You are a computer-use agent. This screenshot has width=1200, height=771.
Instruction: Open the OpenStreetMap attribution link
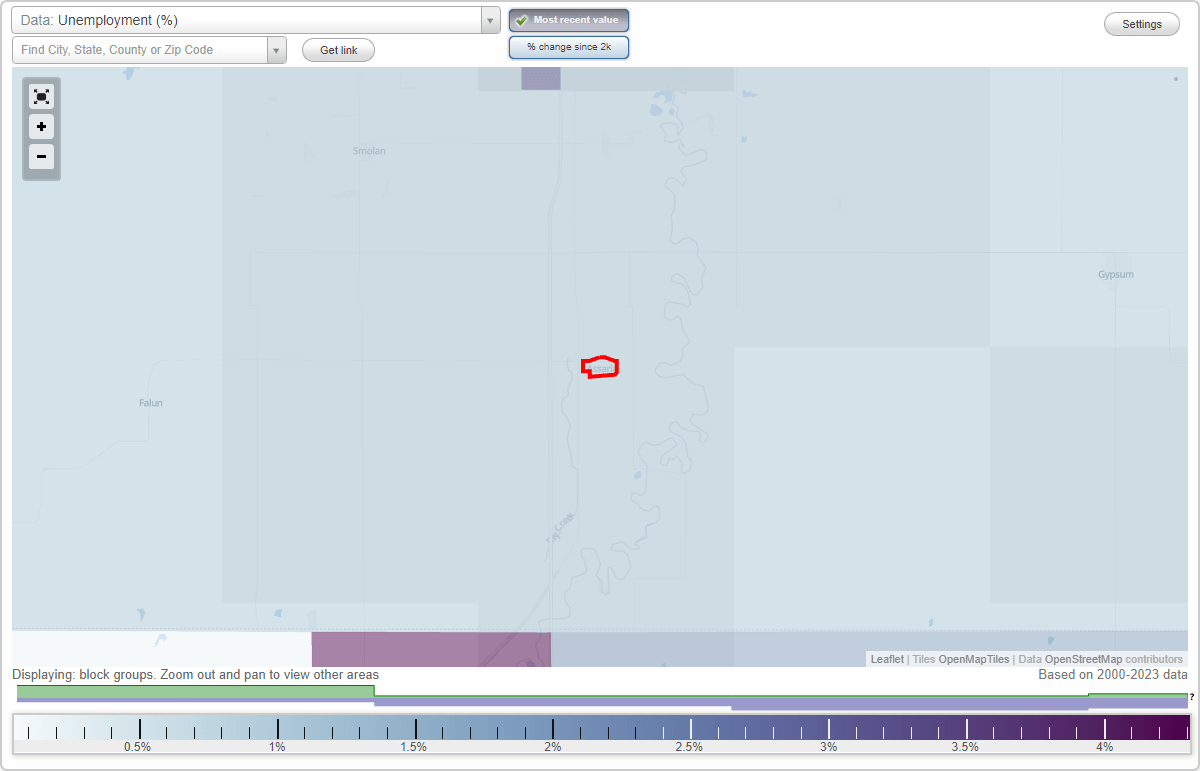tap(1083, 659)
